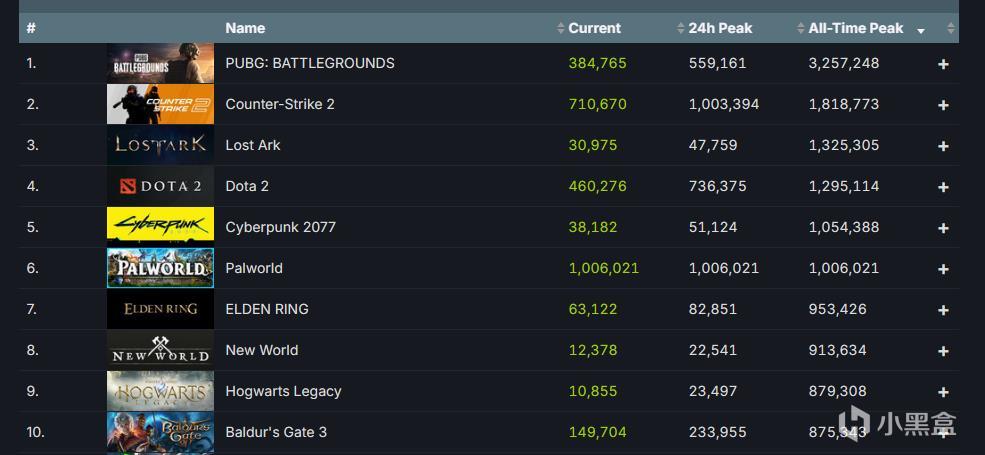The image size is (985, 455).
Task: Select ELDEN RING all-time peak 953,426
Action: (837, 309)
